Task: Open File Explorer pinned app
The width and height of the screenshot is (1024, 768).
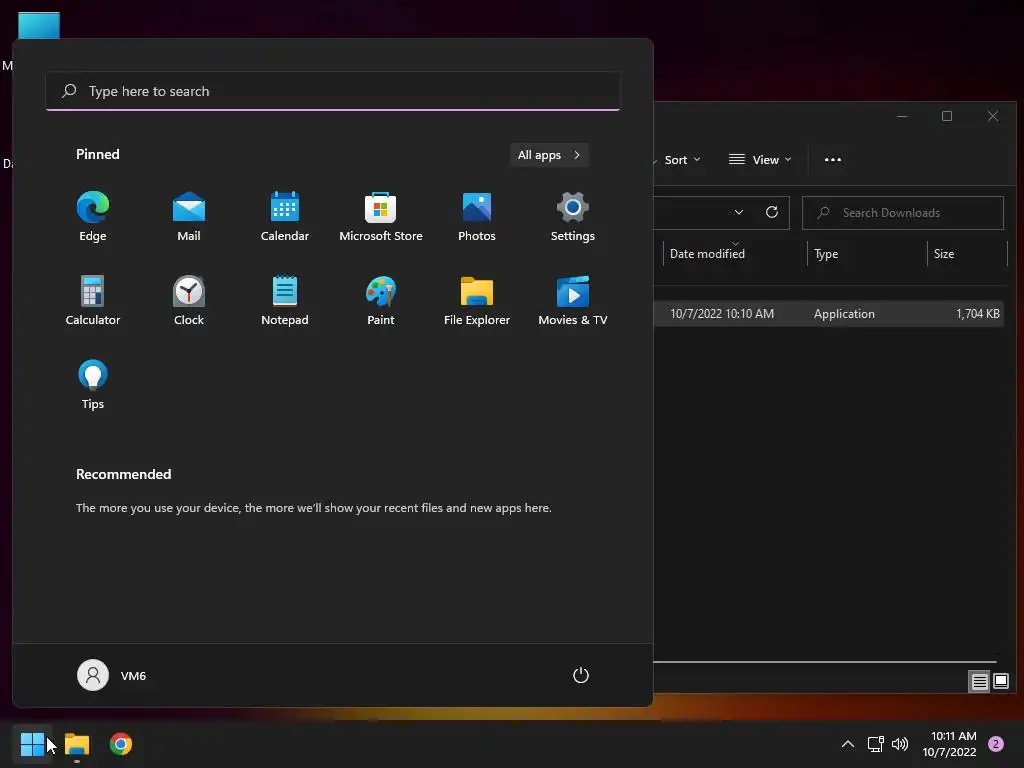Action: coord(477,300)
